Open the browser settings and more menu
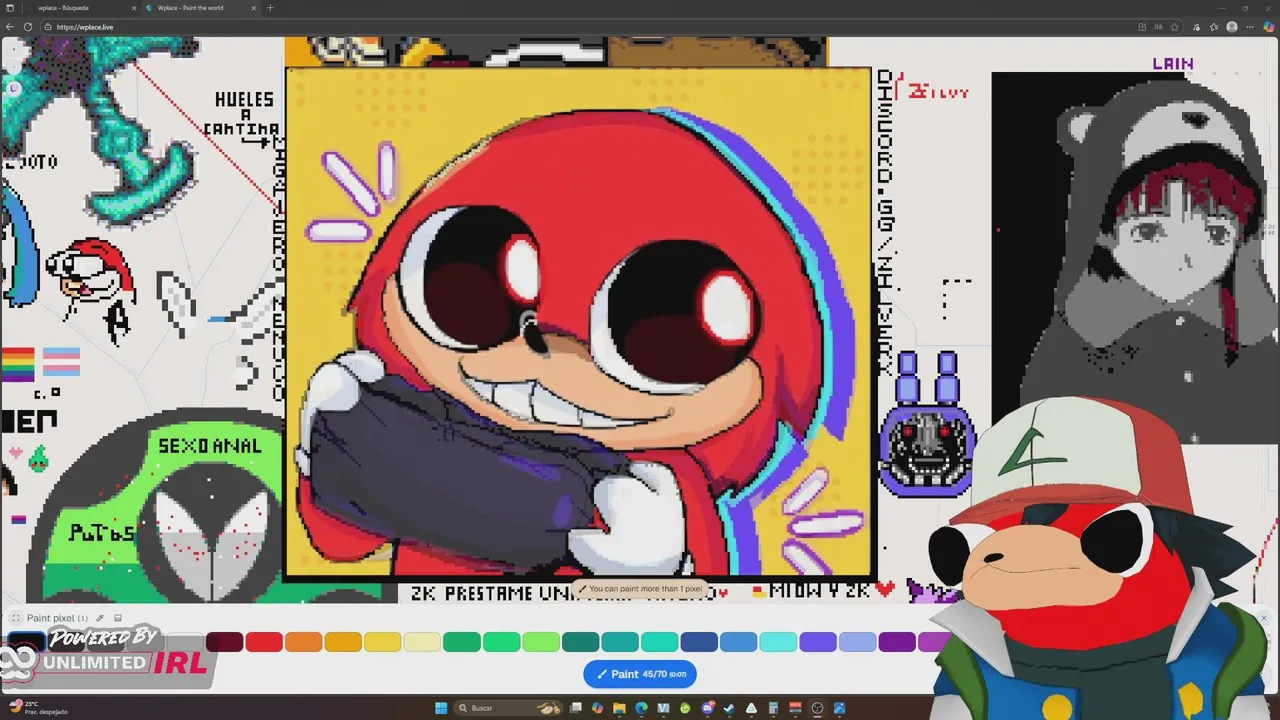Image resolution: width=1280 pixels, height=720 pixels. pos(1250,27)
